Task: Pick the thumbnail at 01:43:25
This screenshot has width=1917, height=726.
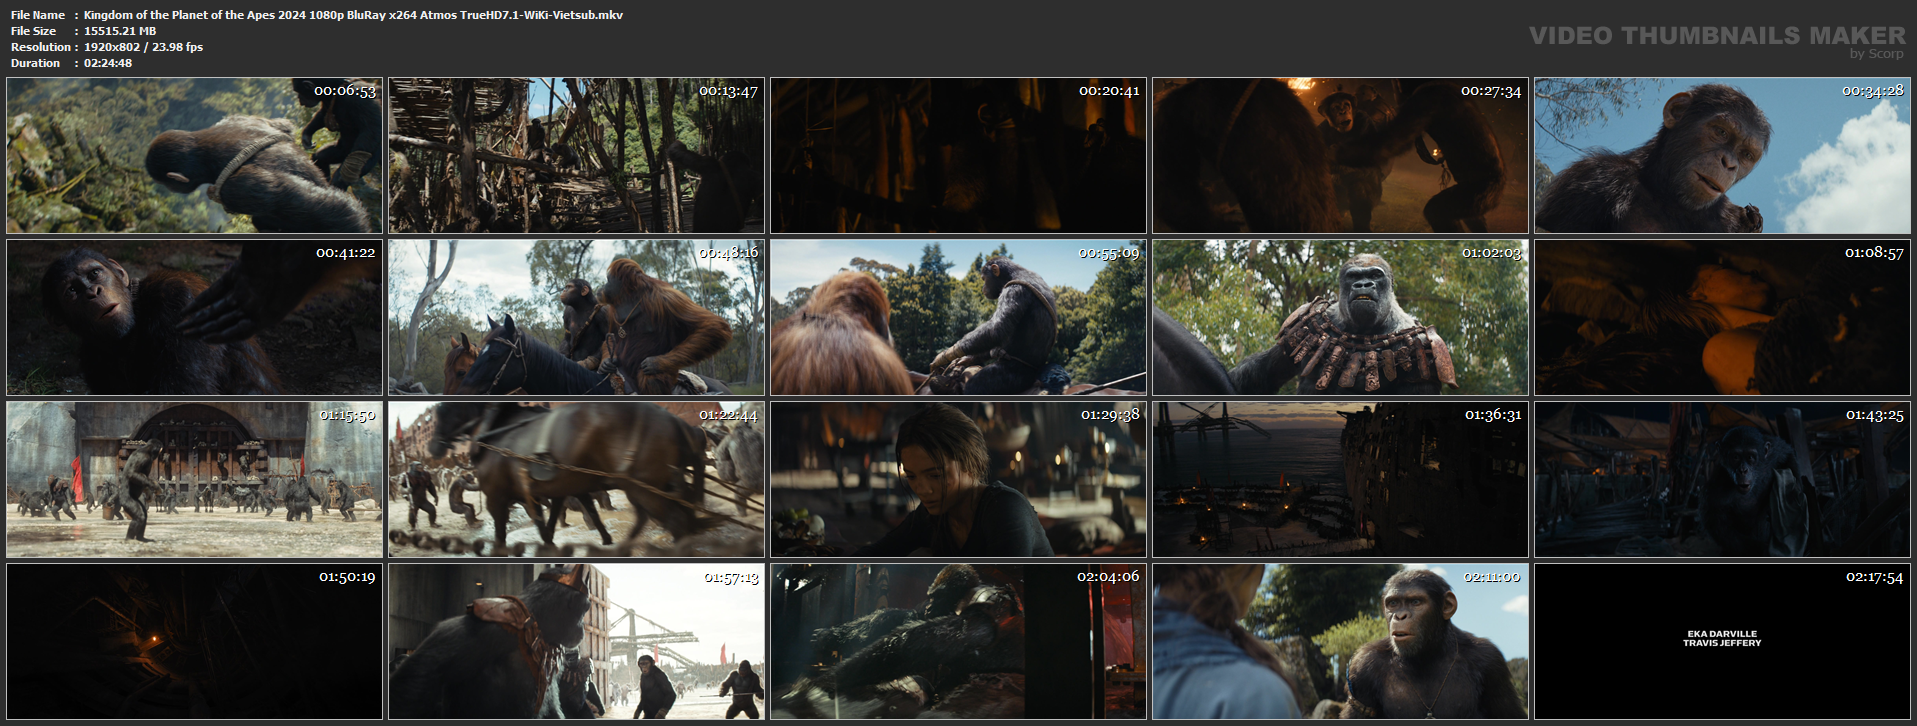Action: 1723,480
